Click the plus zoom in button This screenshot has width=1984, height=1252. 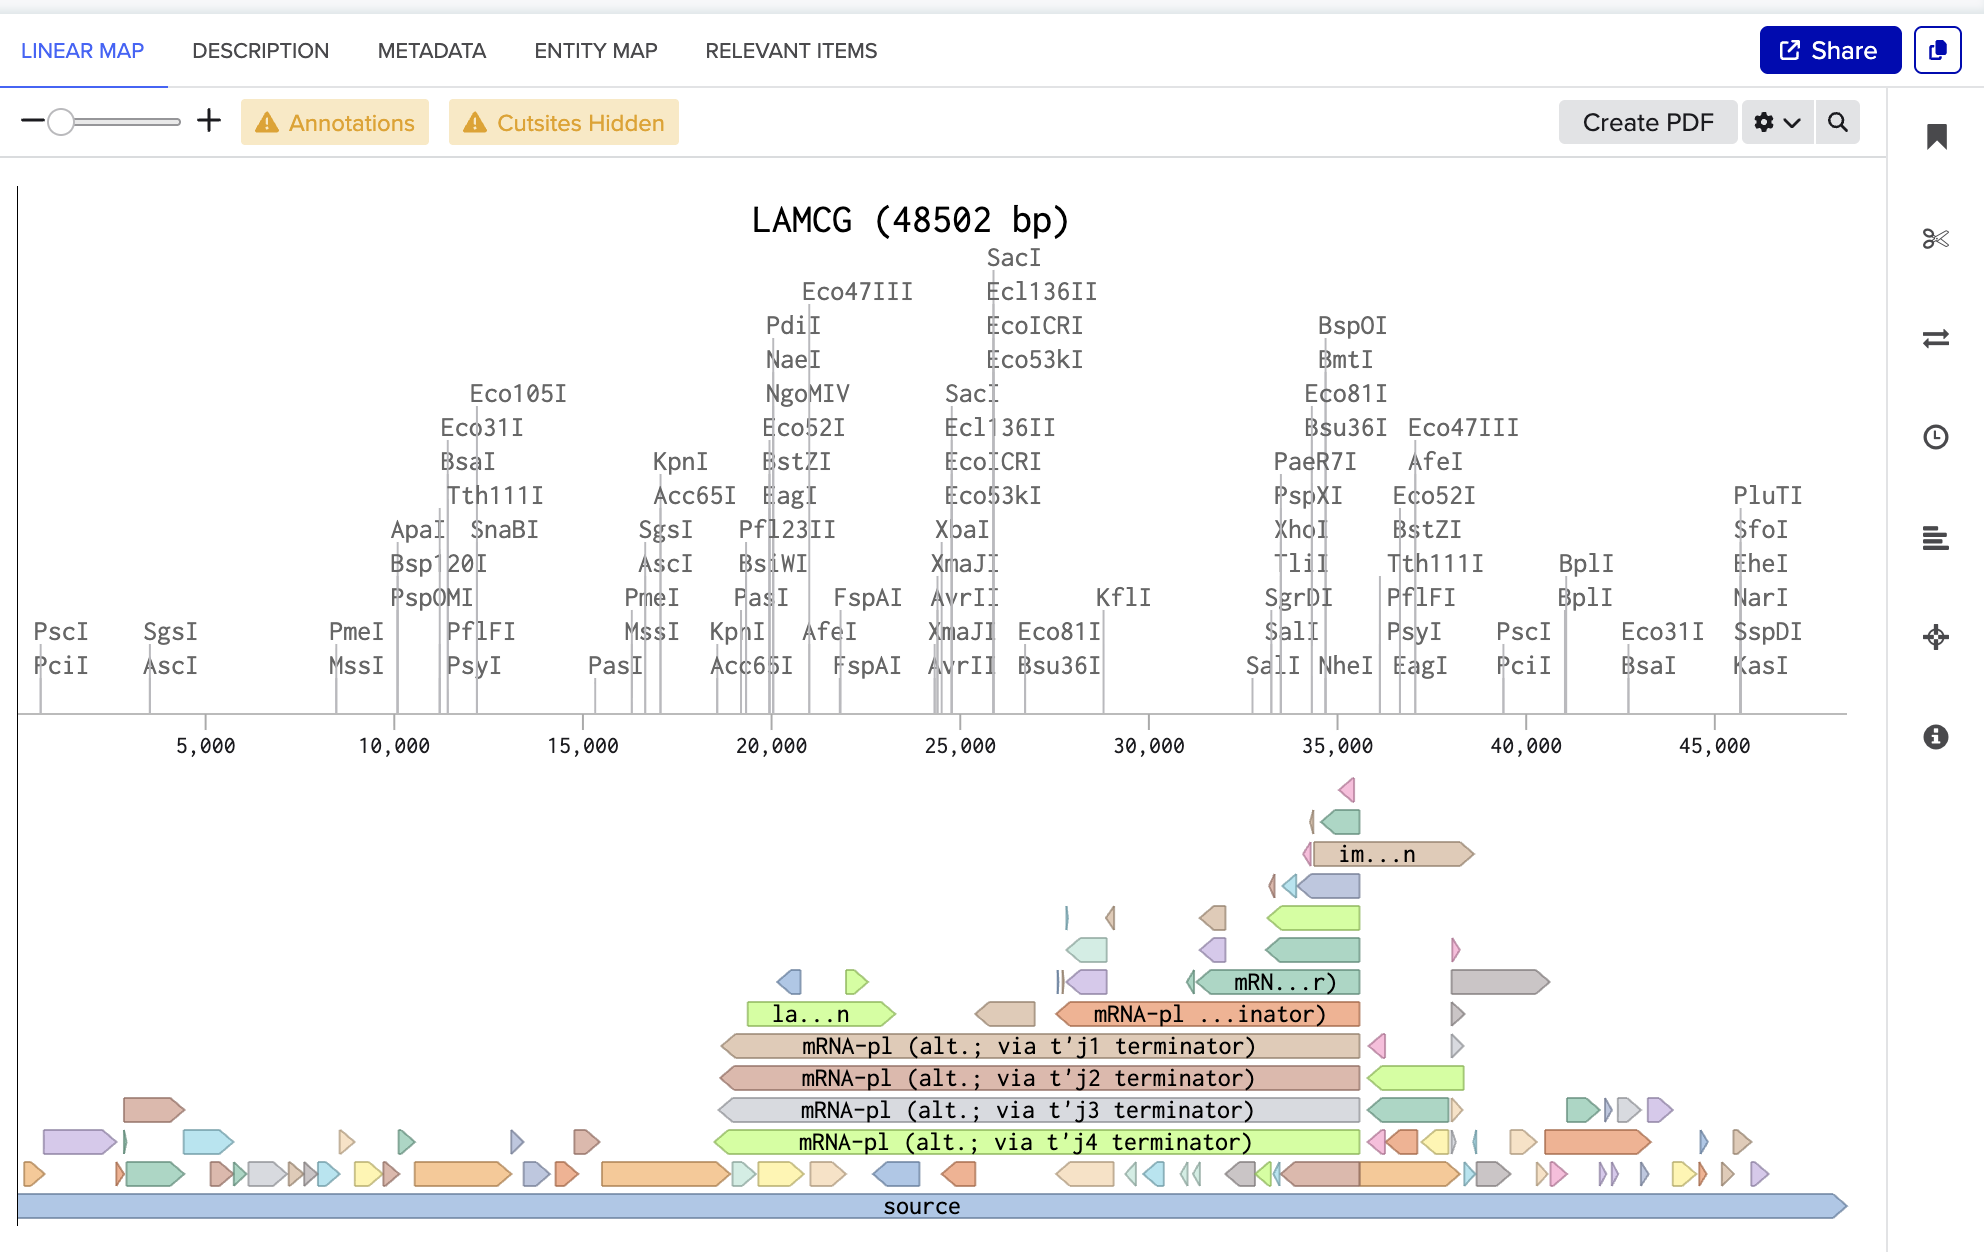point(209,121)
